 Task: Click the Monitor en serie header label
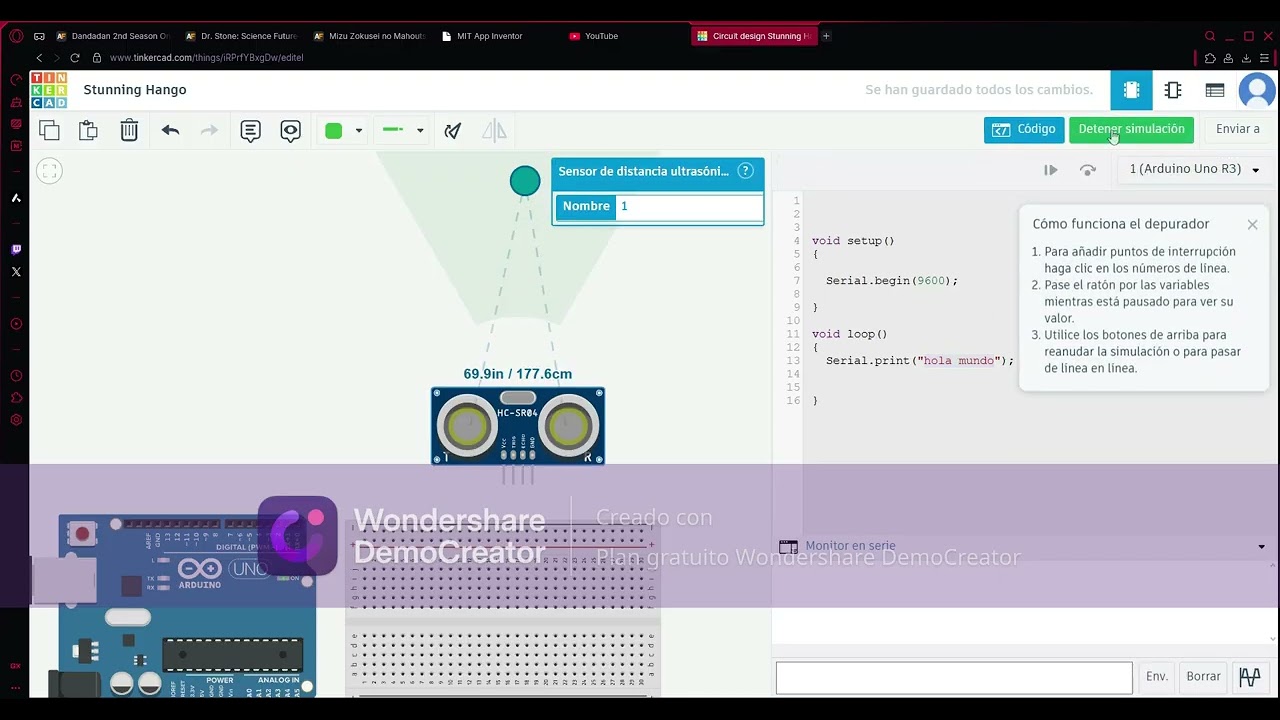tap(850, 546)
